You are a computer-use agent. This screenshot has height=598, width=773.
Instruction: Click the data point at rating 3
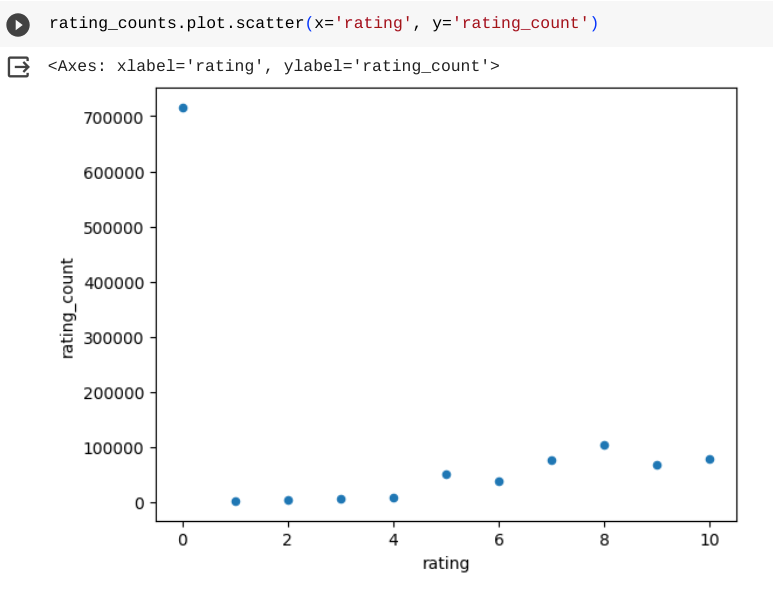tap(341, 499)
